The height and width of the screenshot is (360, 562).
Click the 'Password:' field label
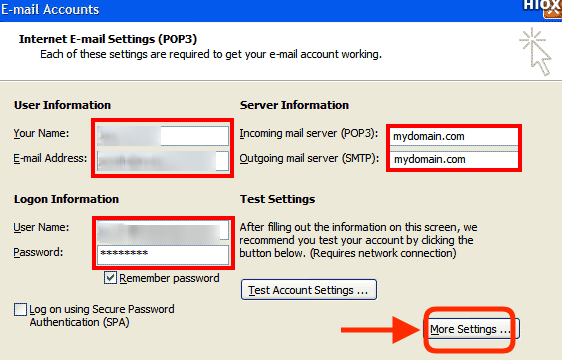click(x=38, y=252)
